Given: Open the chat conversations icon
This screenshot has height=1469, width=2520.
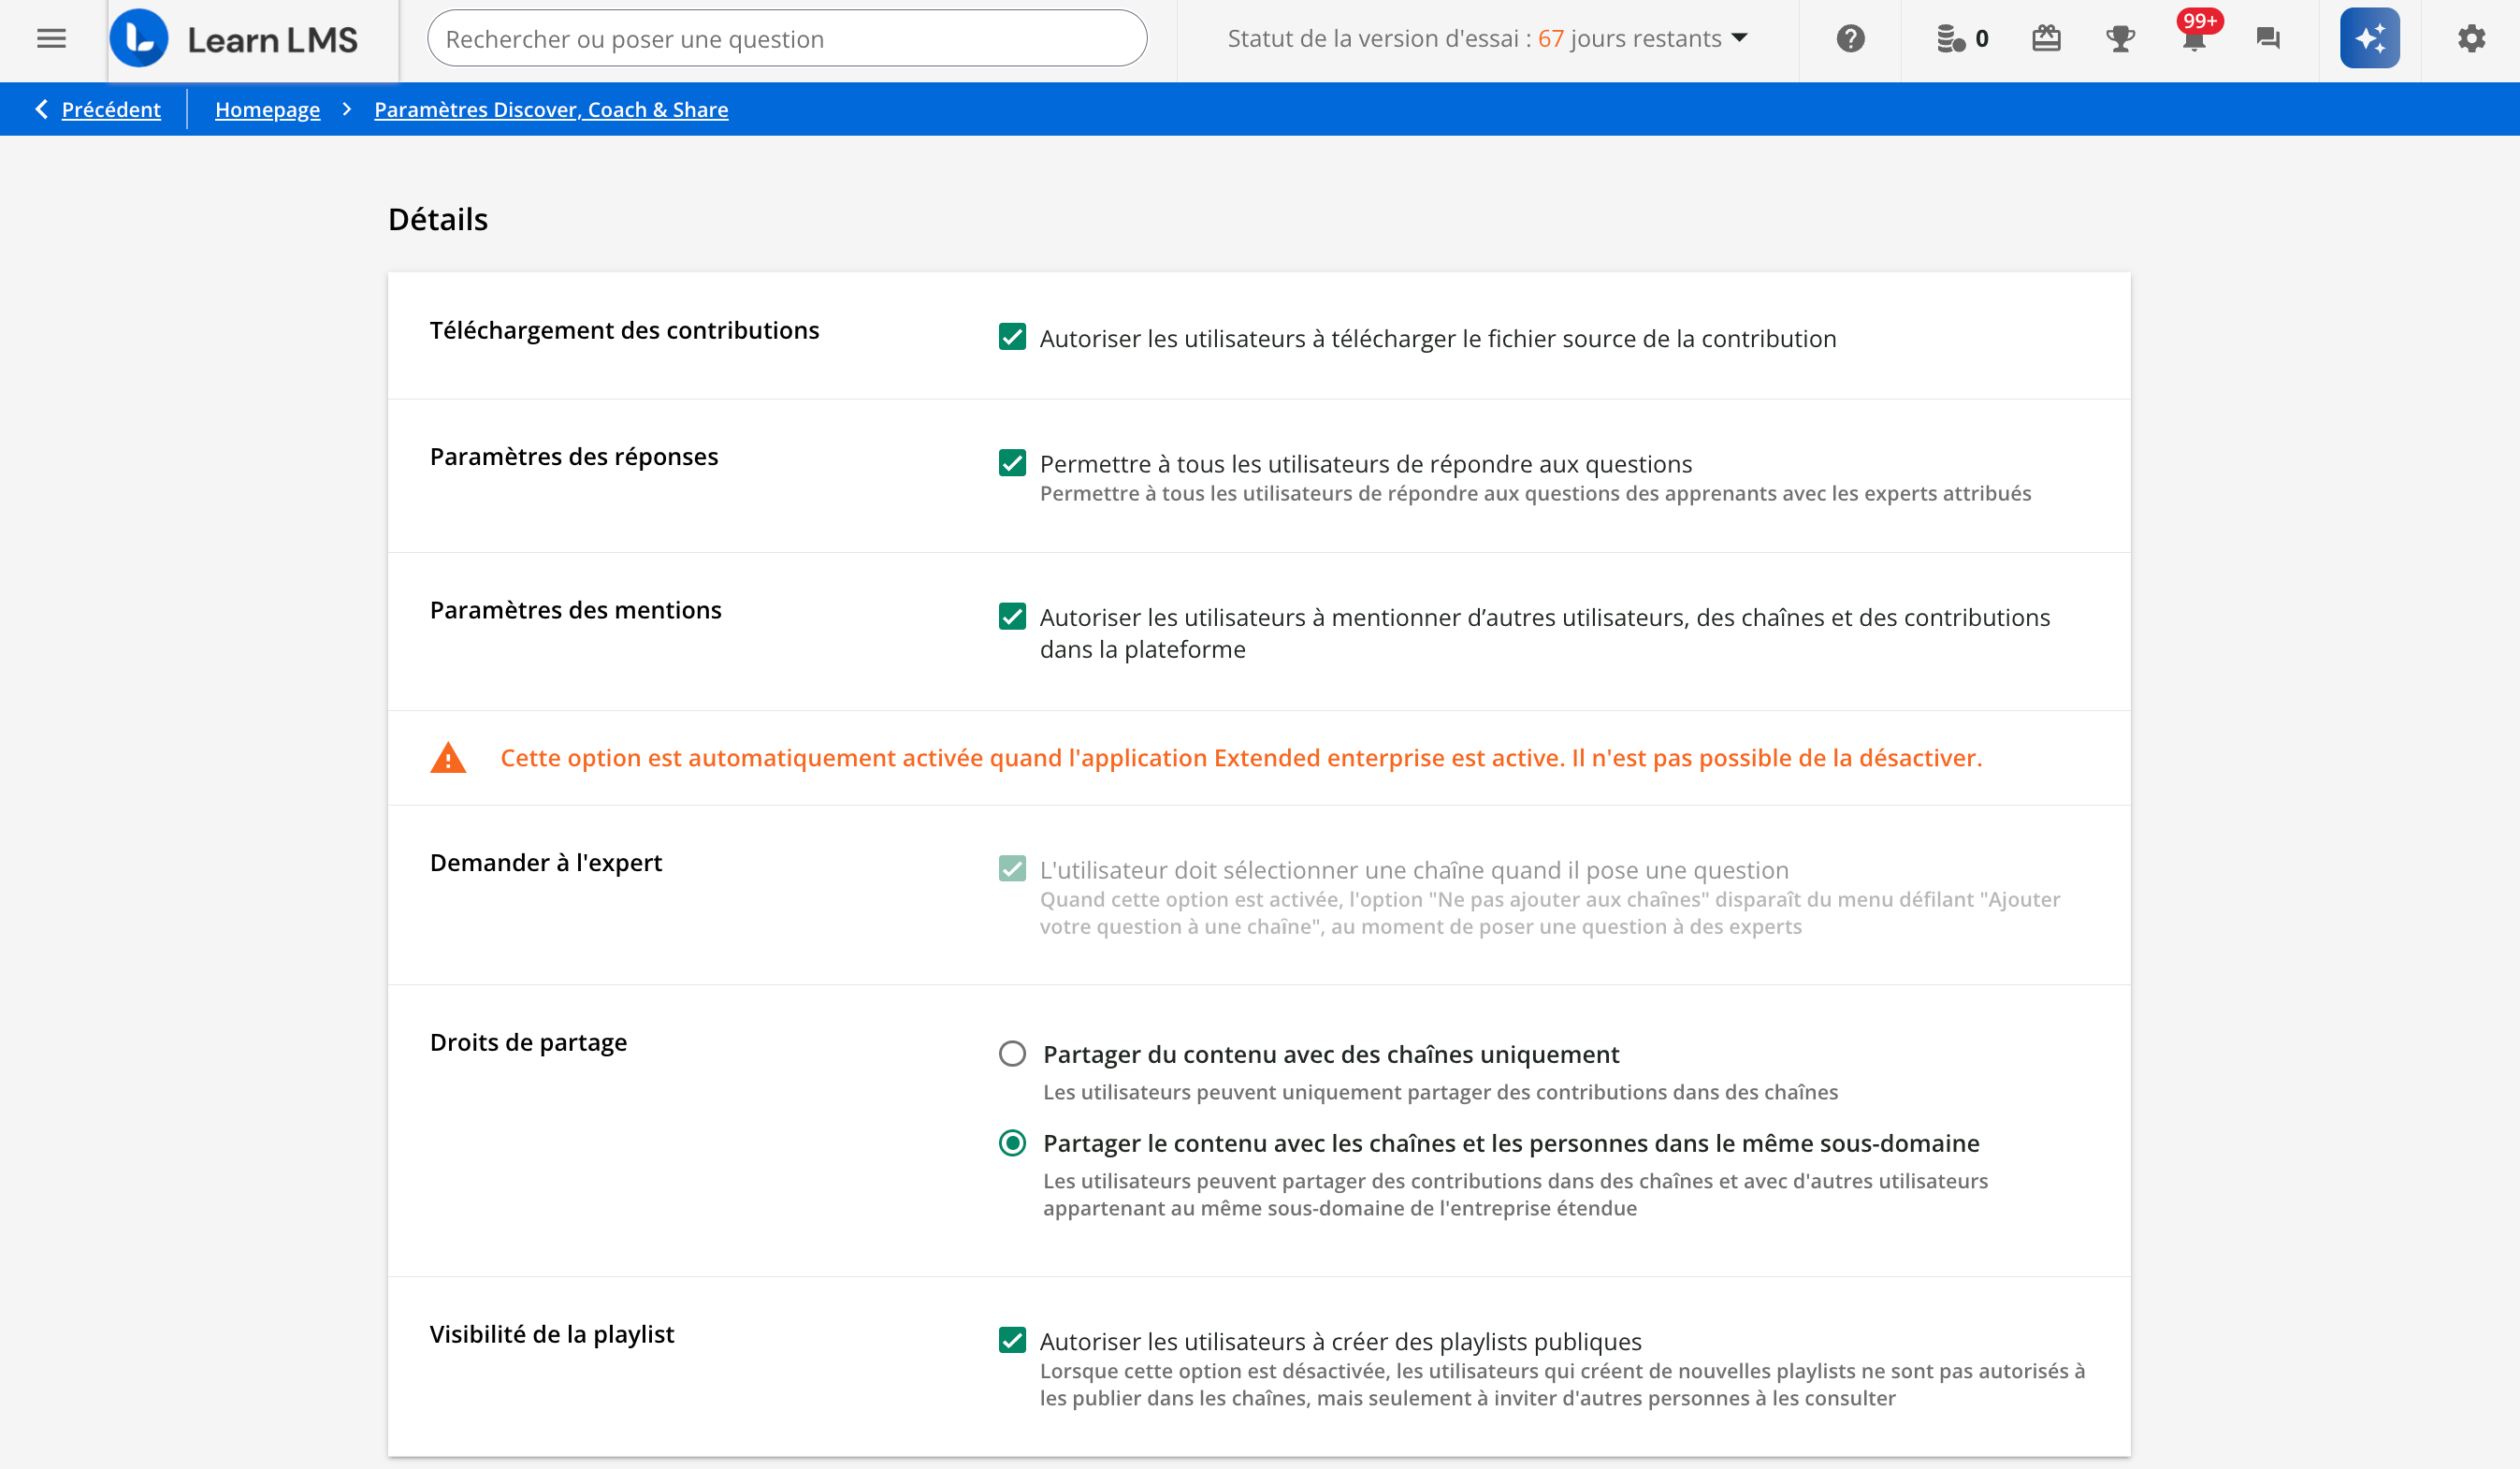Looking at the screenshot, I should click(2268, 39).
